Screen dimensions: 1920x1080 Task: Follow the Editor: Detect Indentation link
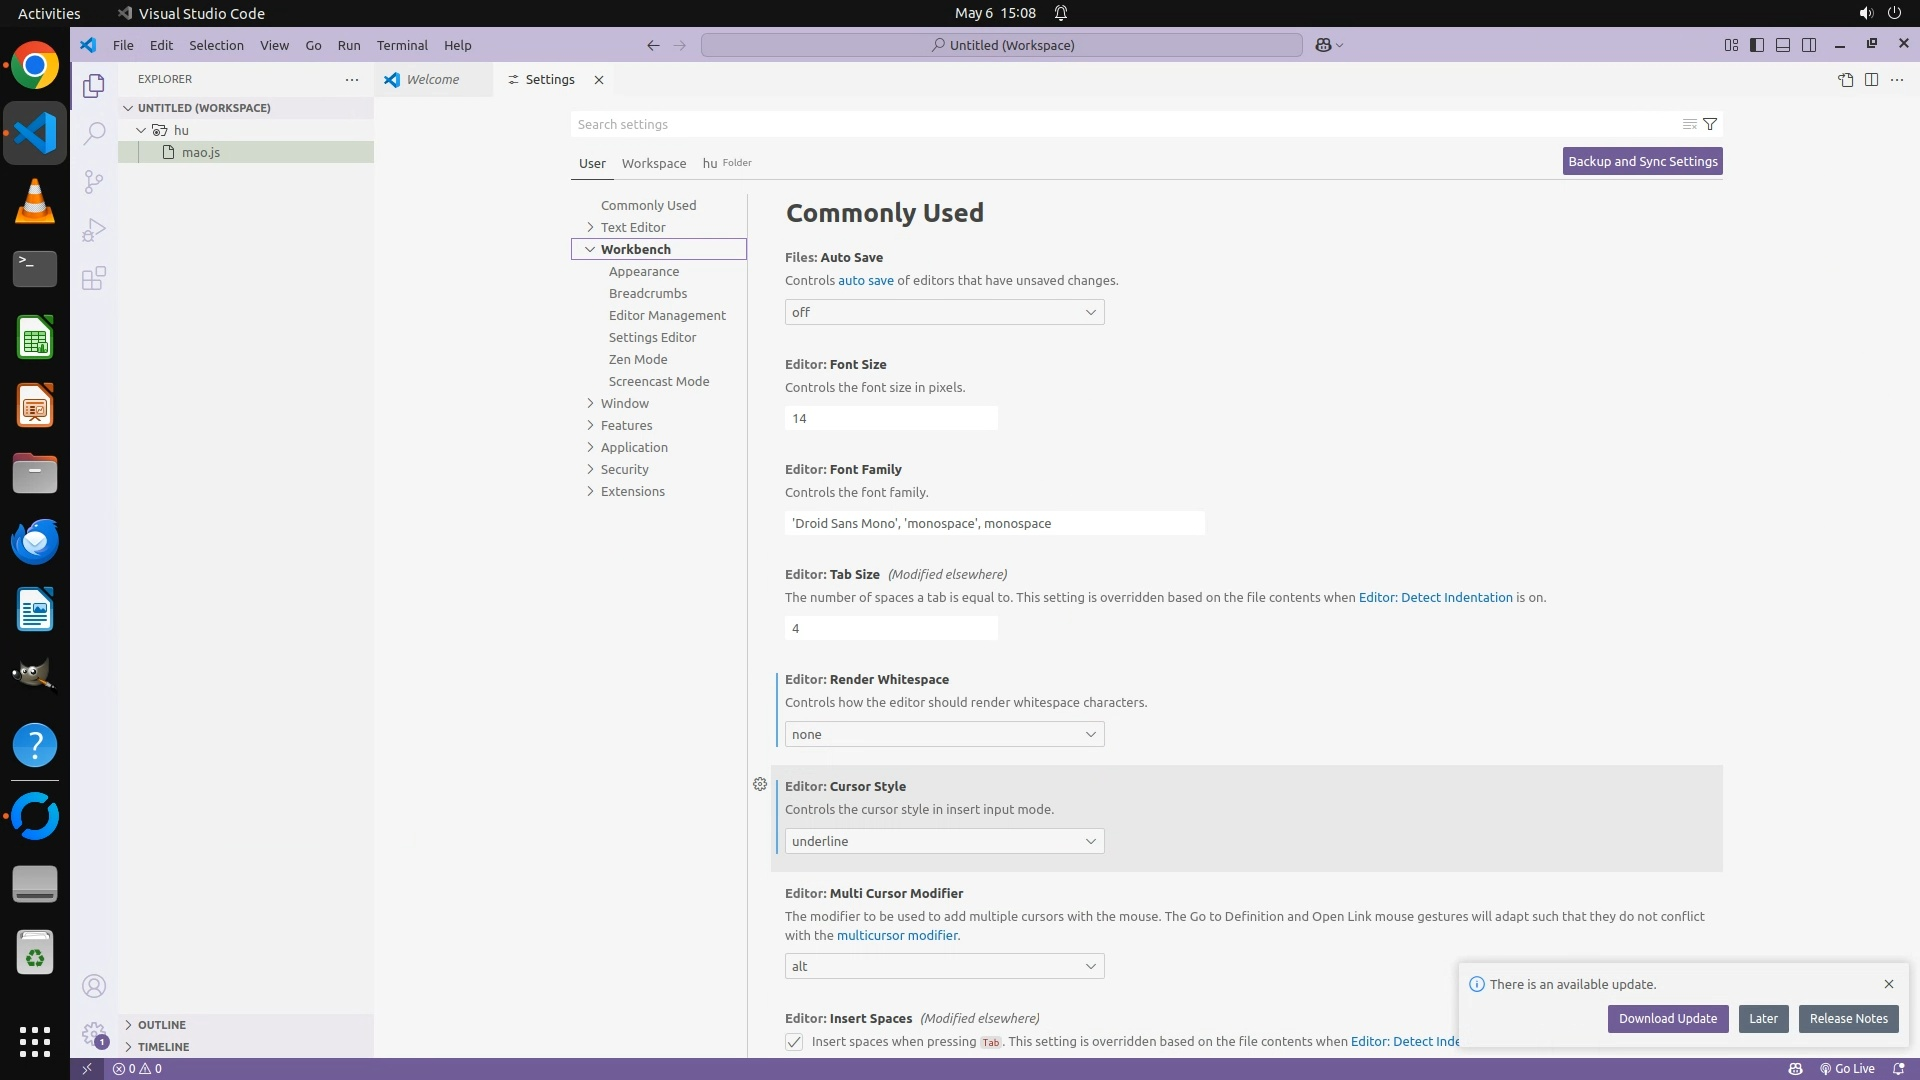1435,598
